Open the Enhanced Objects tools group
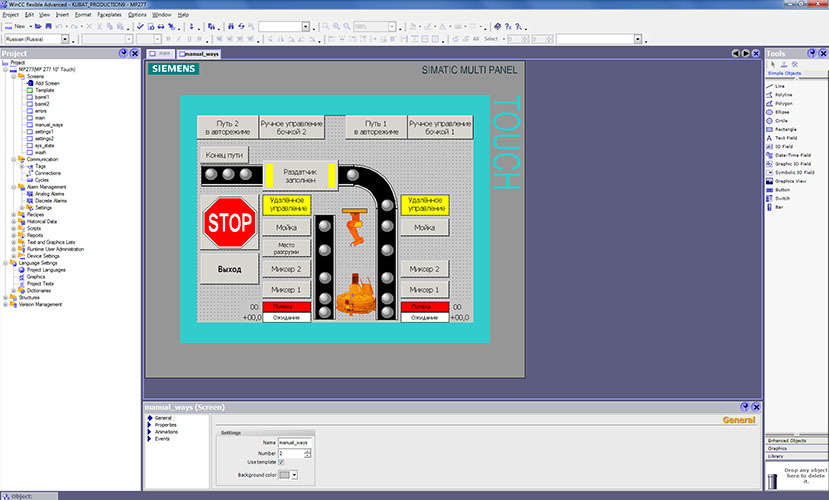 [x=796, y=440]
